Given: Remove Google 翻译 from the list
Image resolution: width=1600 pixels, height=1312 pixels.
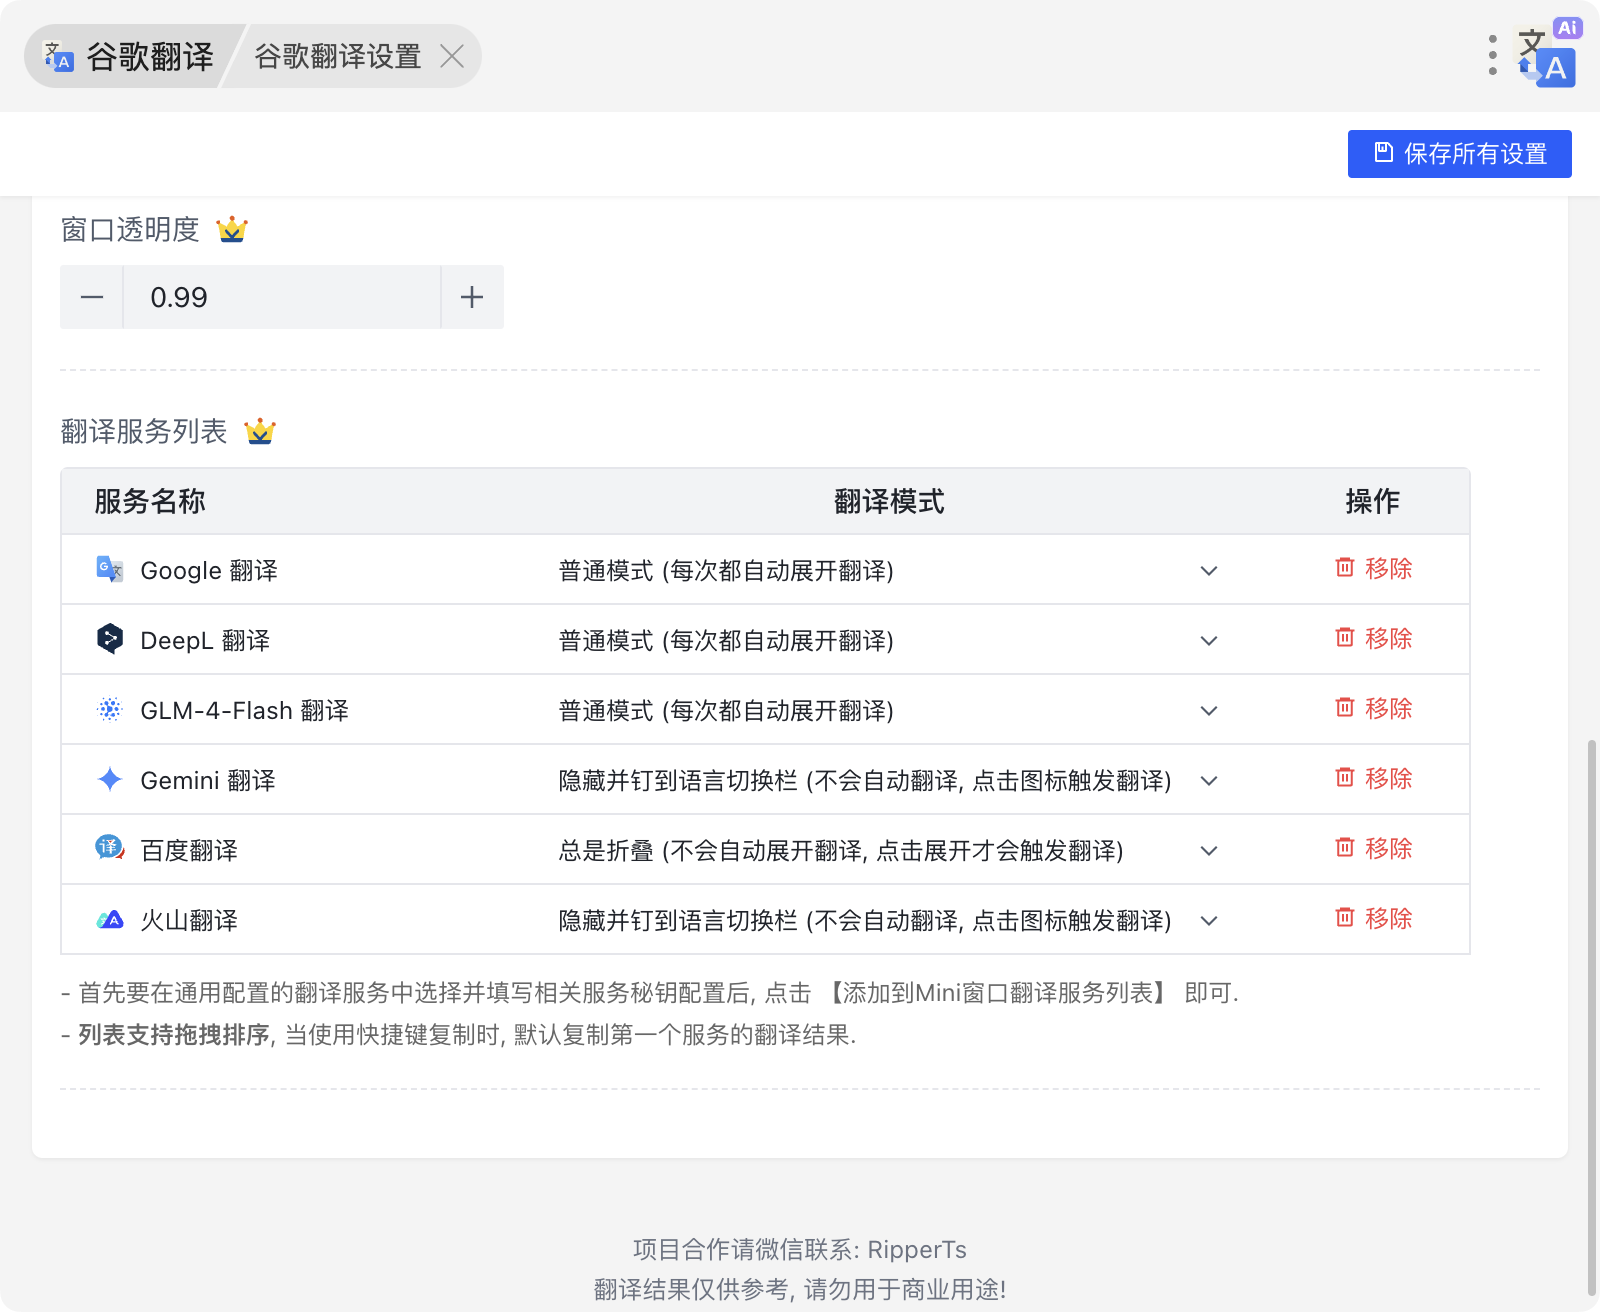Looking at the screenshot, I should [x=1374, y=568].
